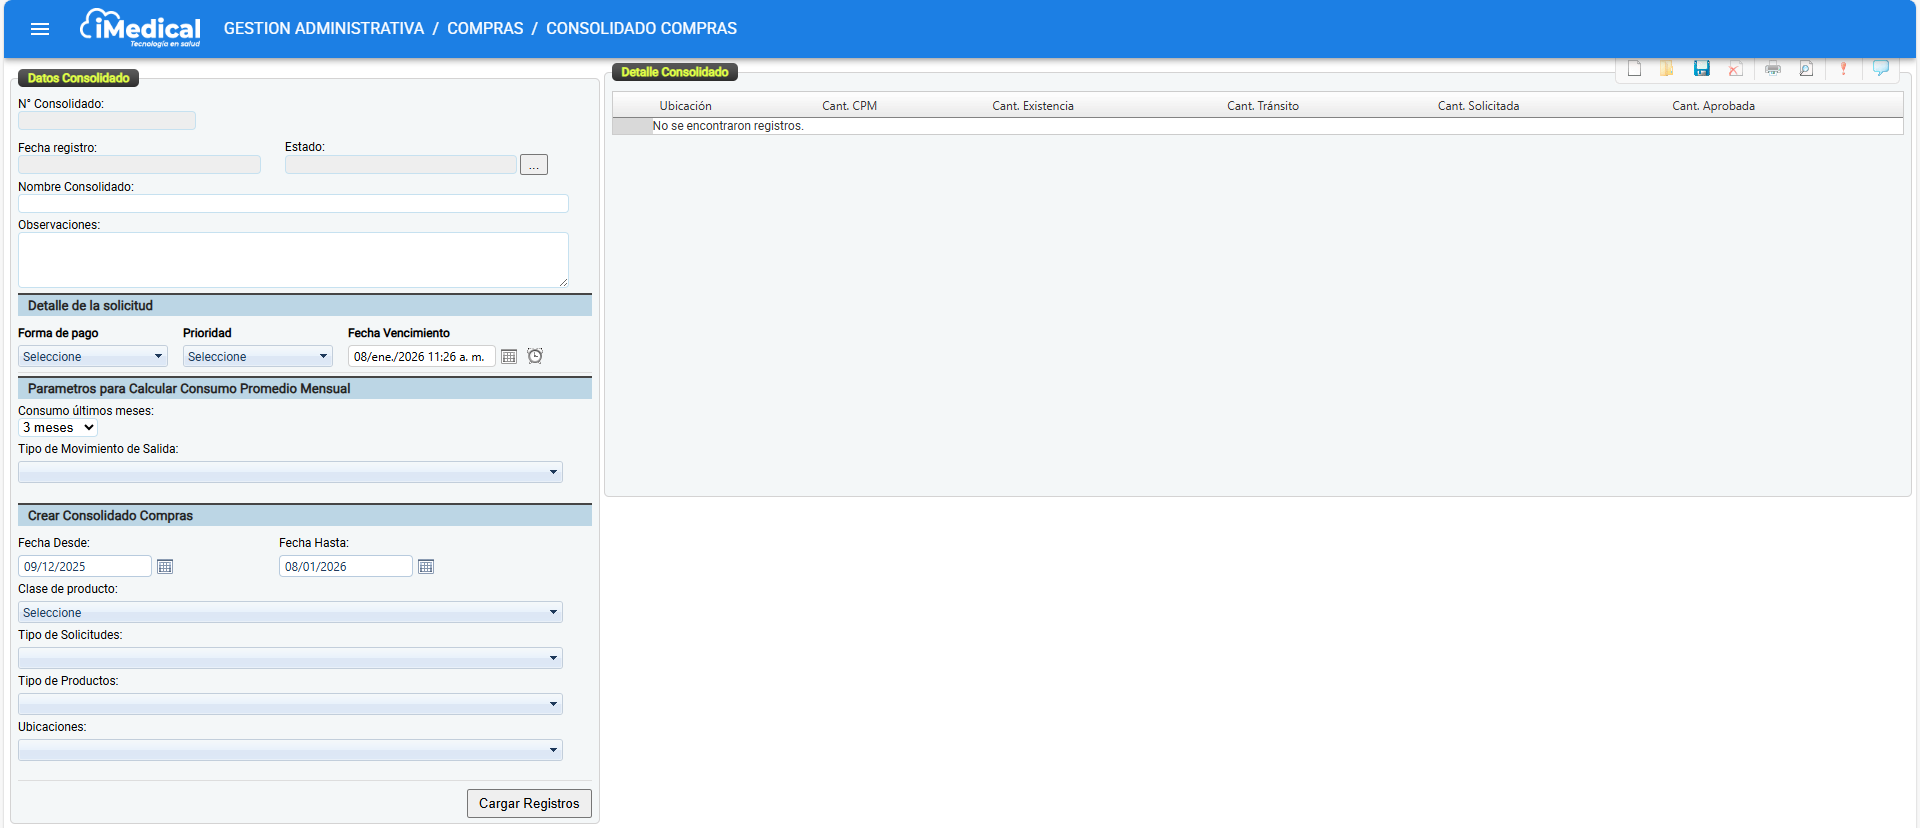Click the Detalle de la solicitud header
1920x828 pixels.
pyautogui.click(x=305, y=306)
